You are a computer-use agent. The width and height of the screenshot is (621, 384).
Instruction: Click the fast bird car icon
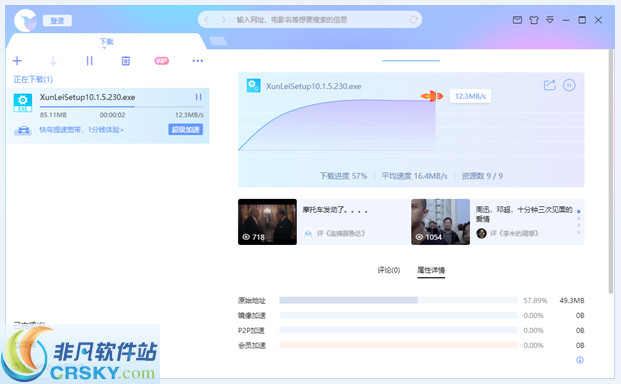23,130
